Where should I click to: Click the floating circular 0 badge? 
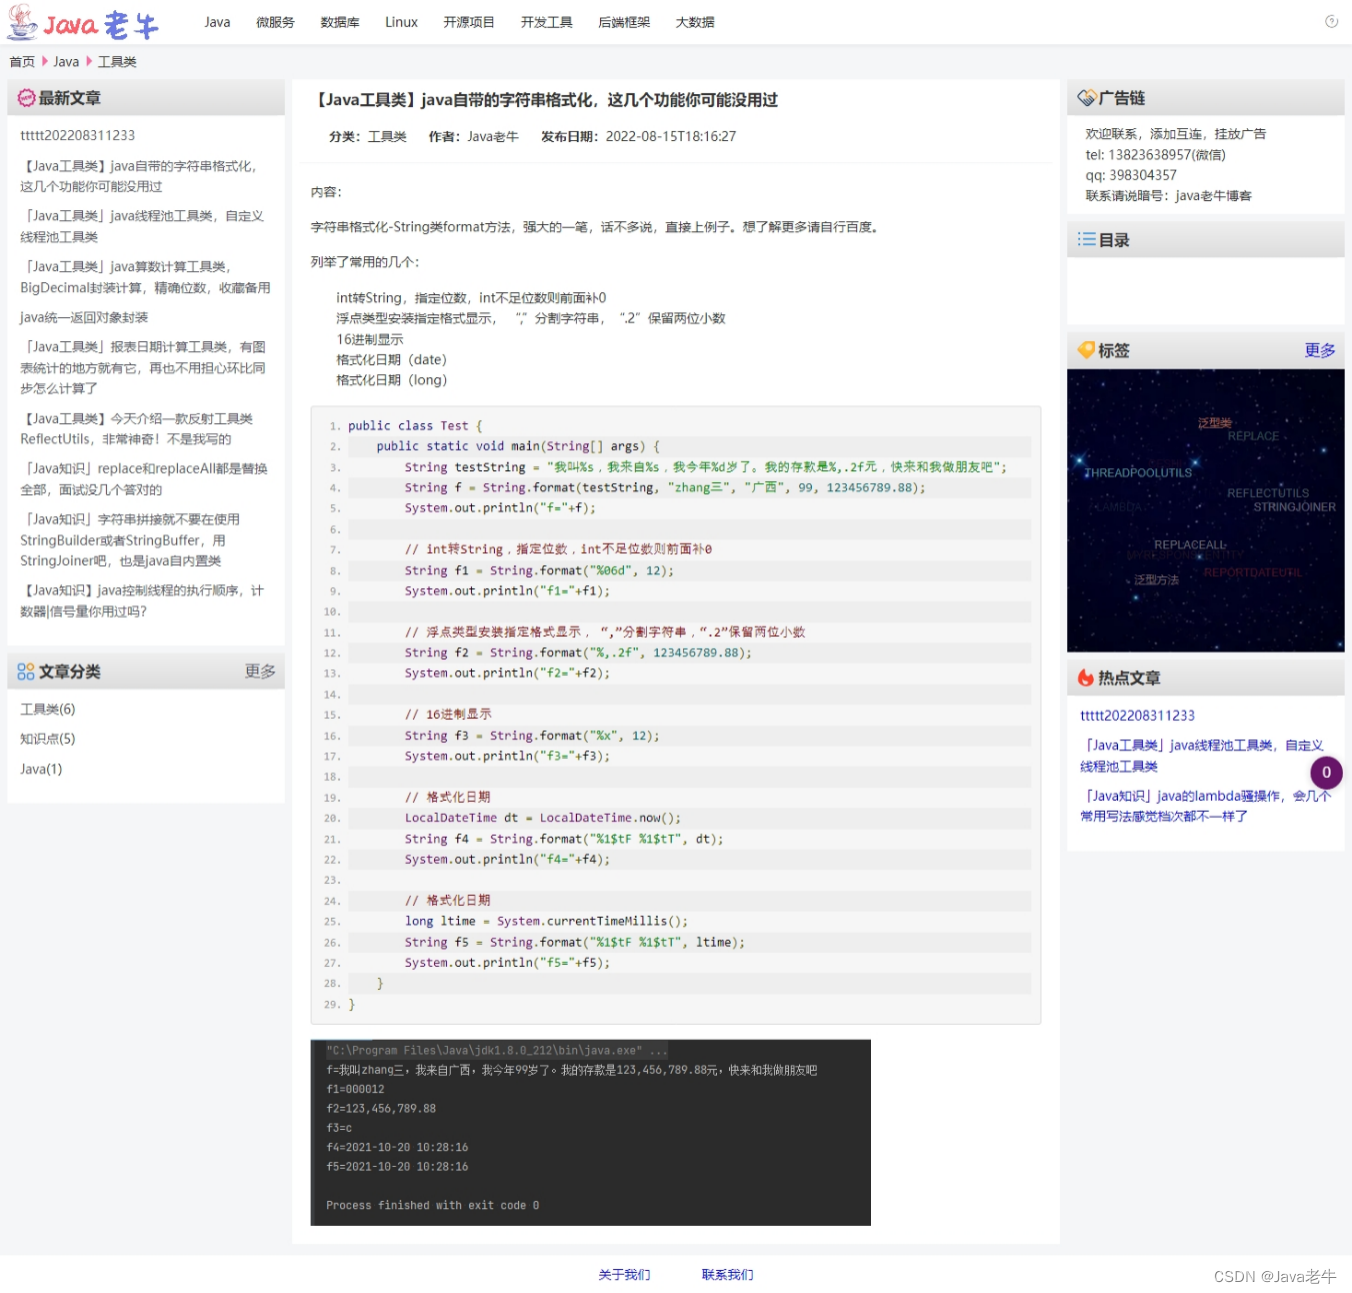[x=1326, y=772]
